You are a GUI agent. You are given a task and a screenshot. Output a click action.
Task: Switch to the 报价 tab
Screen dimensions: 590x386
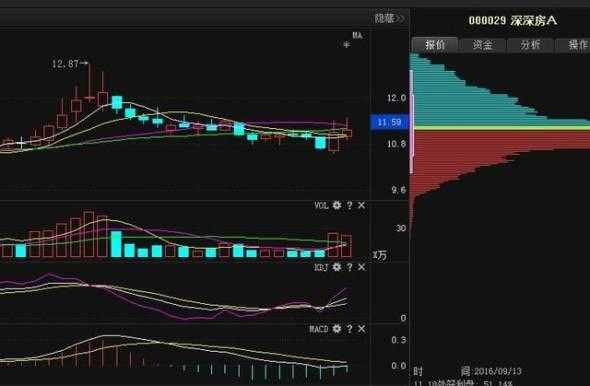[435, 45]
